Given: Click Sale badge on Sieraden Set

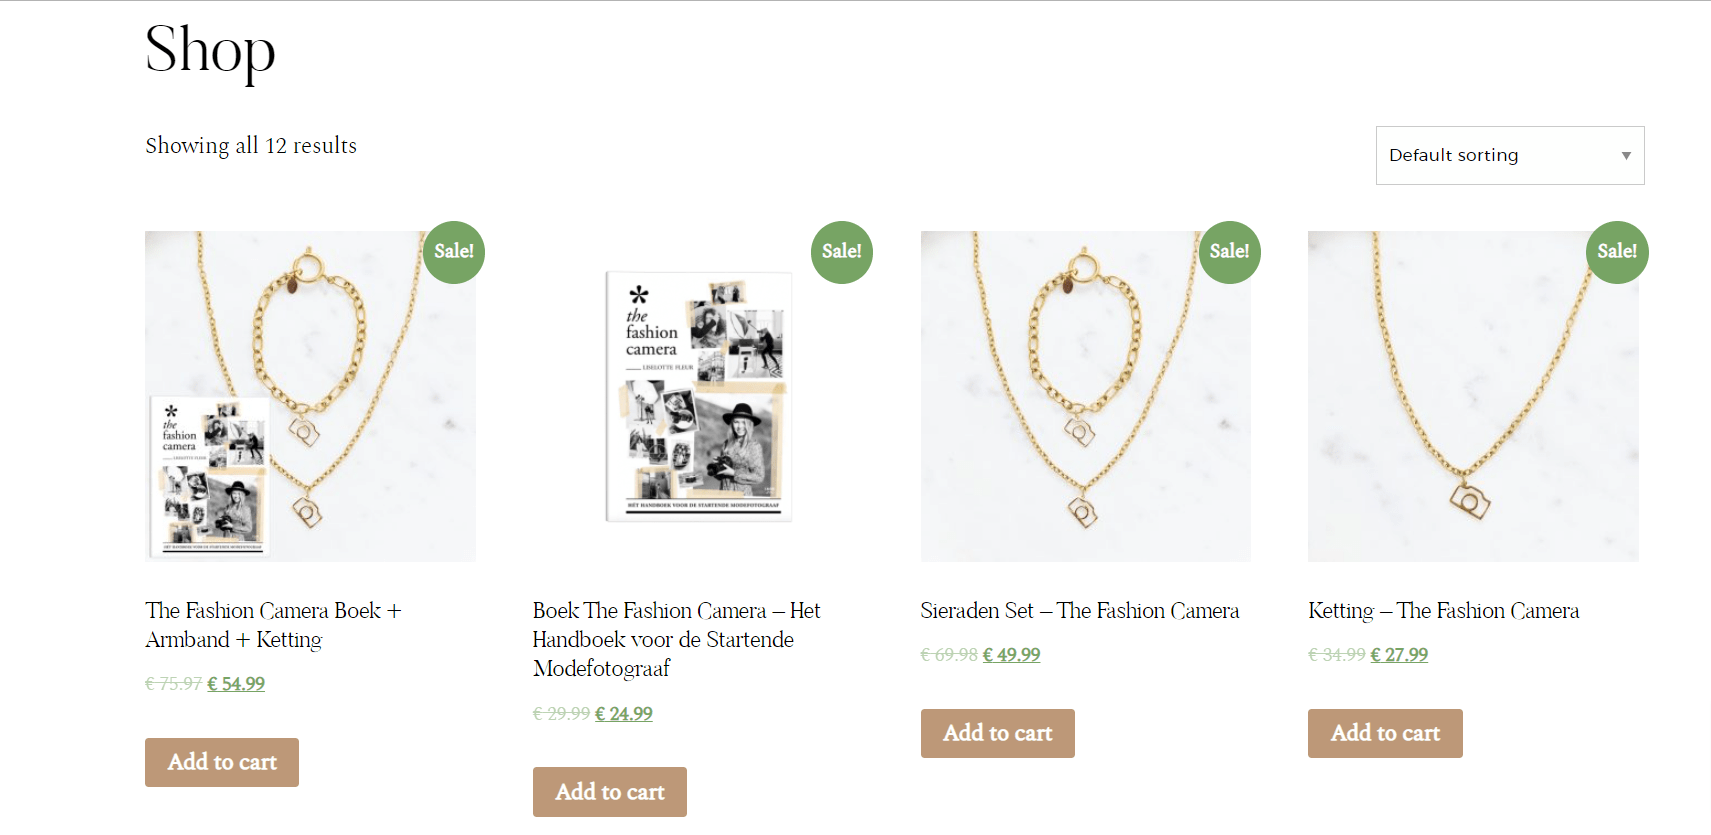Looking at the screenshot, I should click(1229, 252).
